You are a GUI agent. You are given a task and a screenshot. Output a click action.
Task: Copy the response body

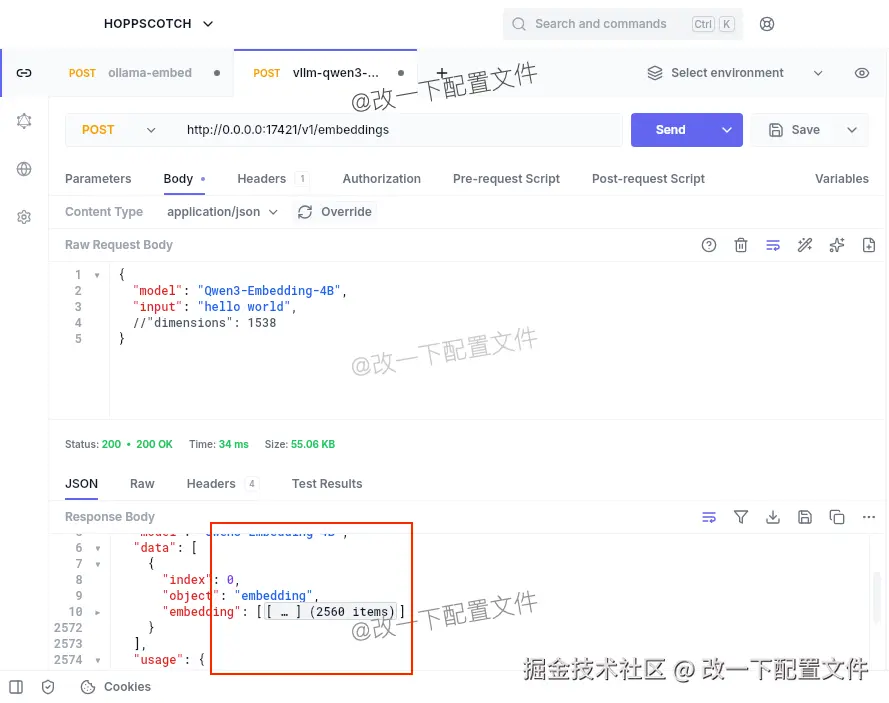[837, 517]
